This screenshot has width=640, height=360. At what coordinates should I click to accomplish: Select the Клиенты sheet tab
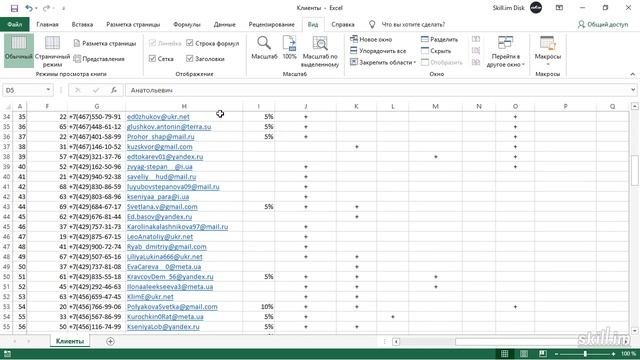point(70,341)
